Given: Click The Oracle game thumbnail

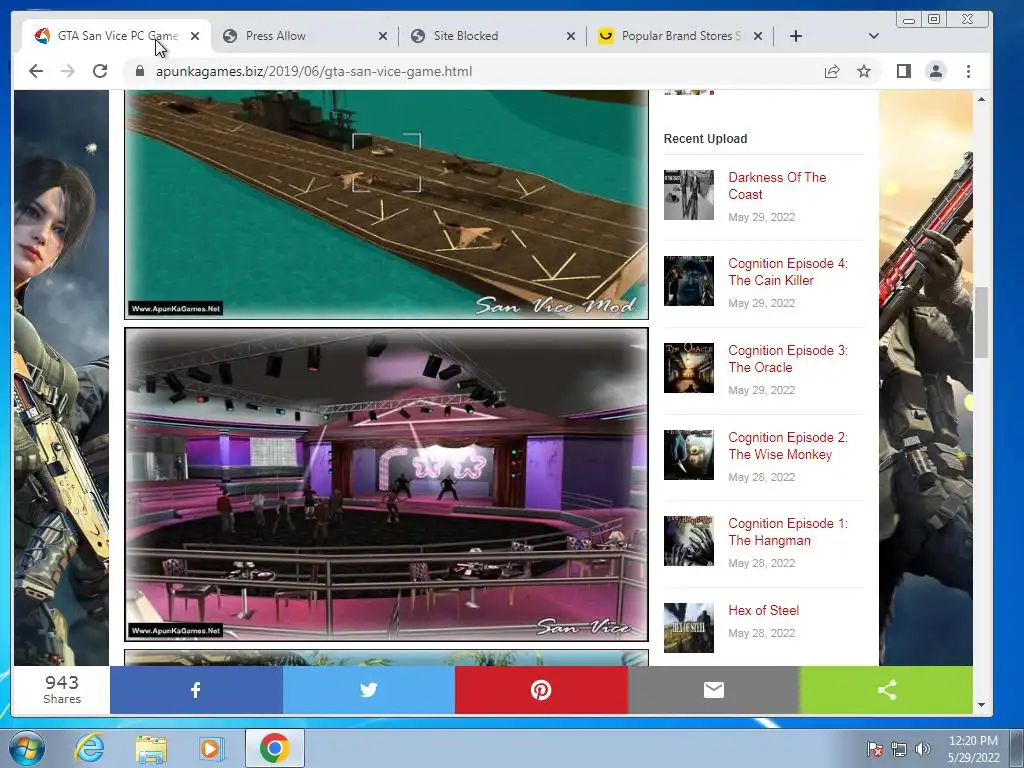Looking at the screenshot, I should 689,368.
